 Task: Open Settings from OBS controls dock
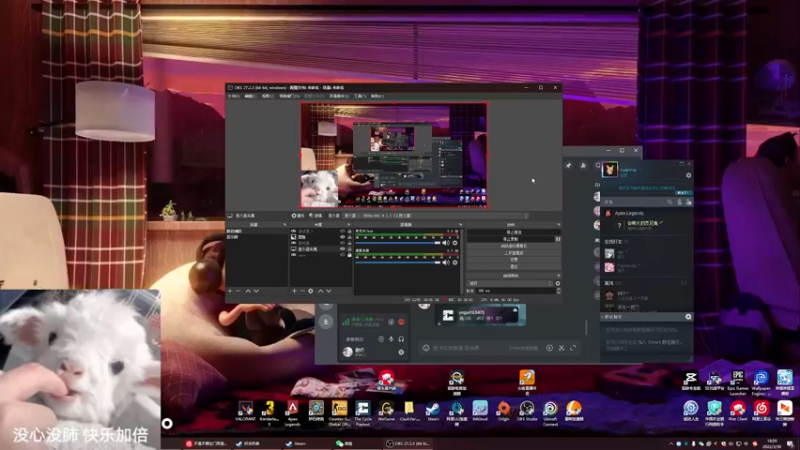[x=514, y=260]
